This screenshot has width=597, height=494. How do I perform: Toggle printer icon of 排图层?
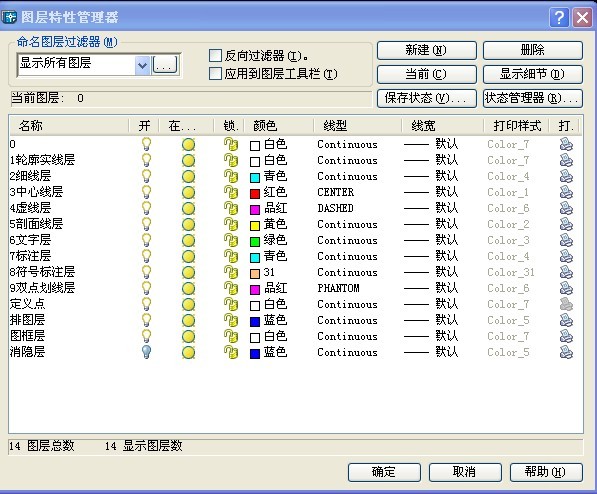point(566,320)
